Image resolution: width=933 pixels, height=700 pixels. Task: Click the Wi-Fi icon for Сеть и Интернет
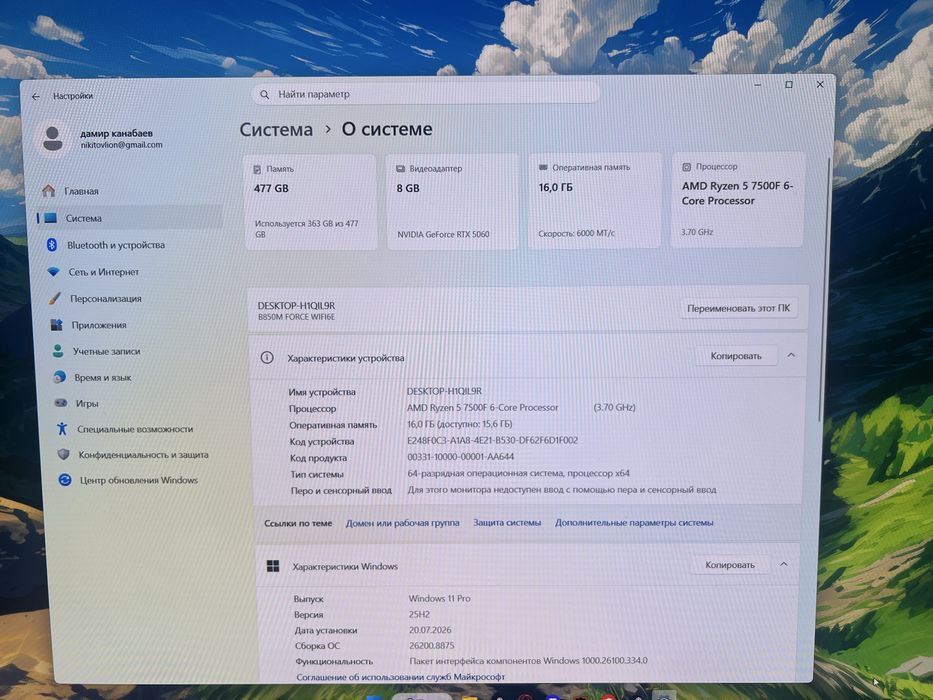click(x=54, y=272)
